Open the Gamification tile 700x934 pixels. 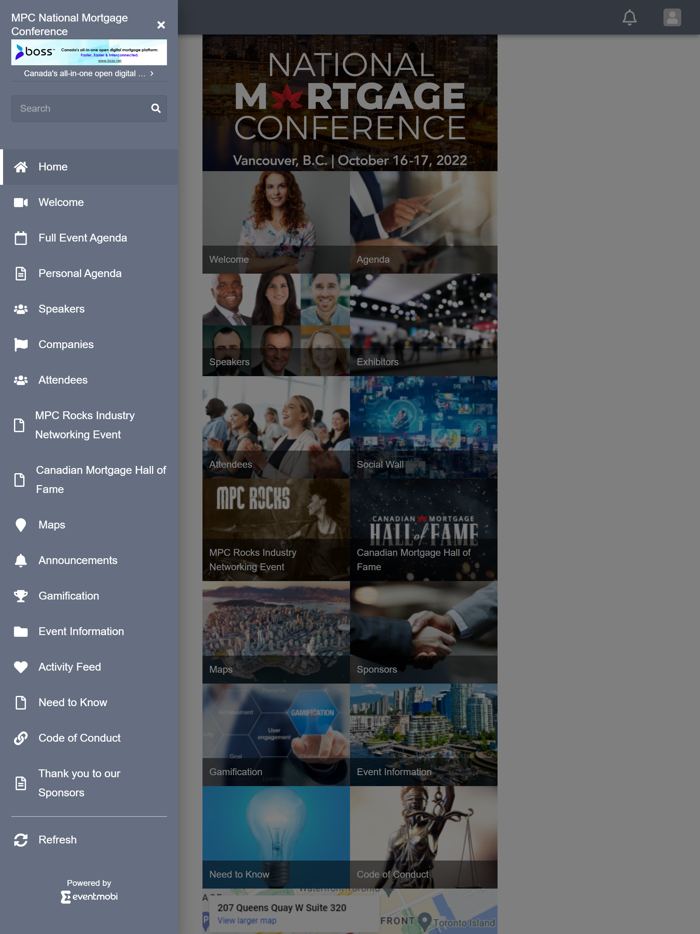point(276,734)
